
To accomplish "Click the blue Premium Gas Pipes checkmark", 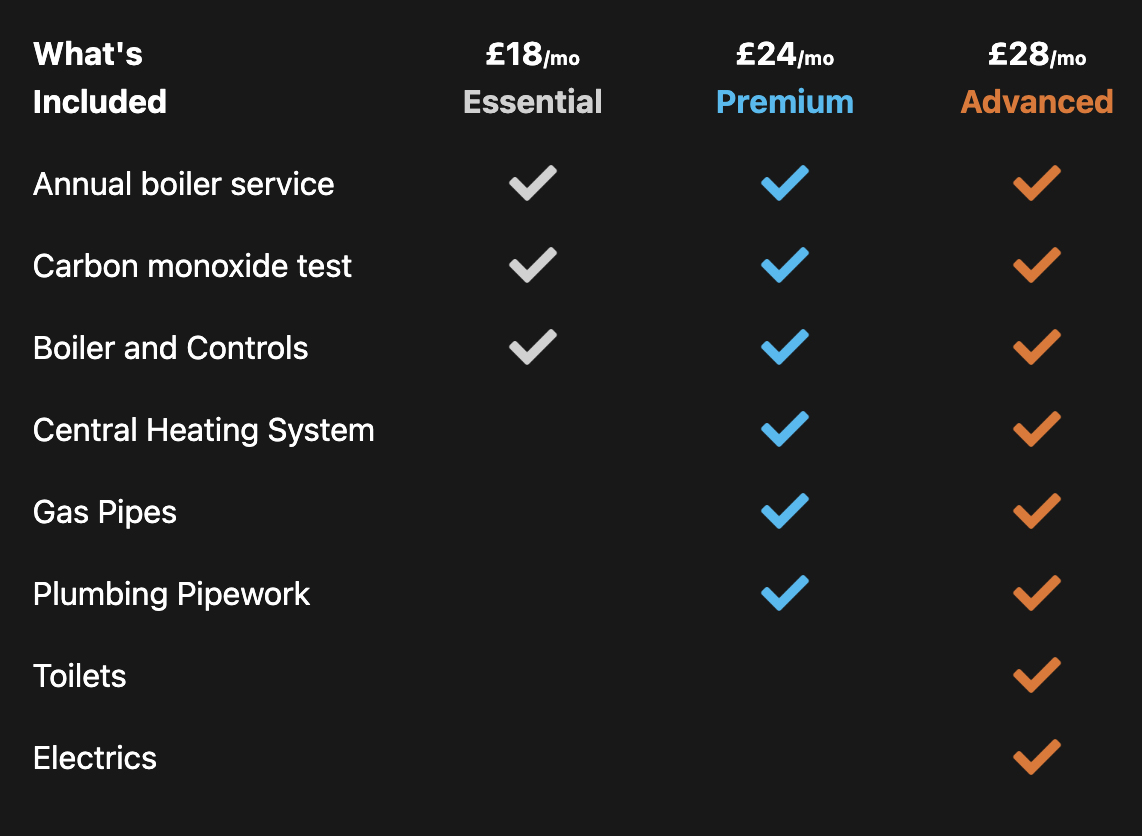I will tap(785, 512).
